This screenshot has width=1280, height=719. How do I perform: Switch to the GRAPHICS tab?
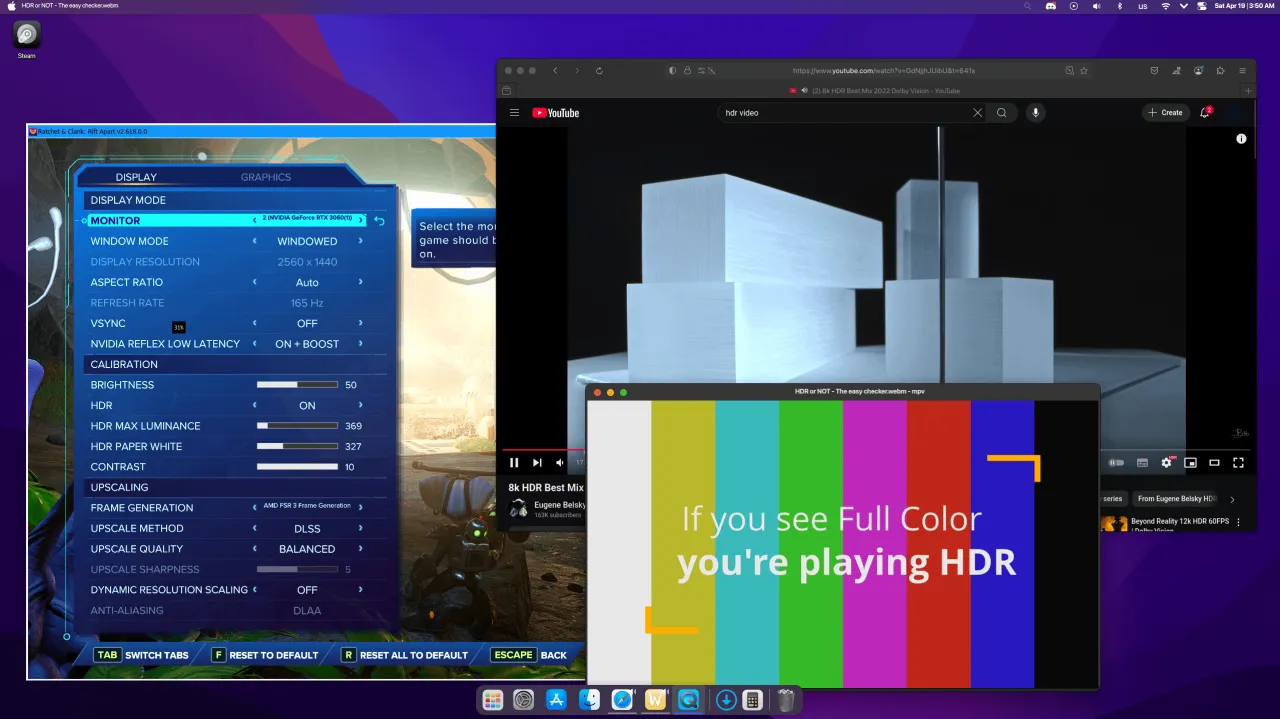click(x=266, y=177)
